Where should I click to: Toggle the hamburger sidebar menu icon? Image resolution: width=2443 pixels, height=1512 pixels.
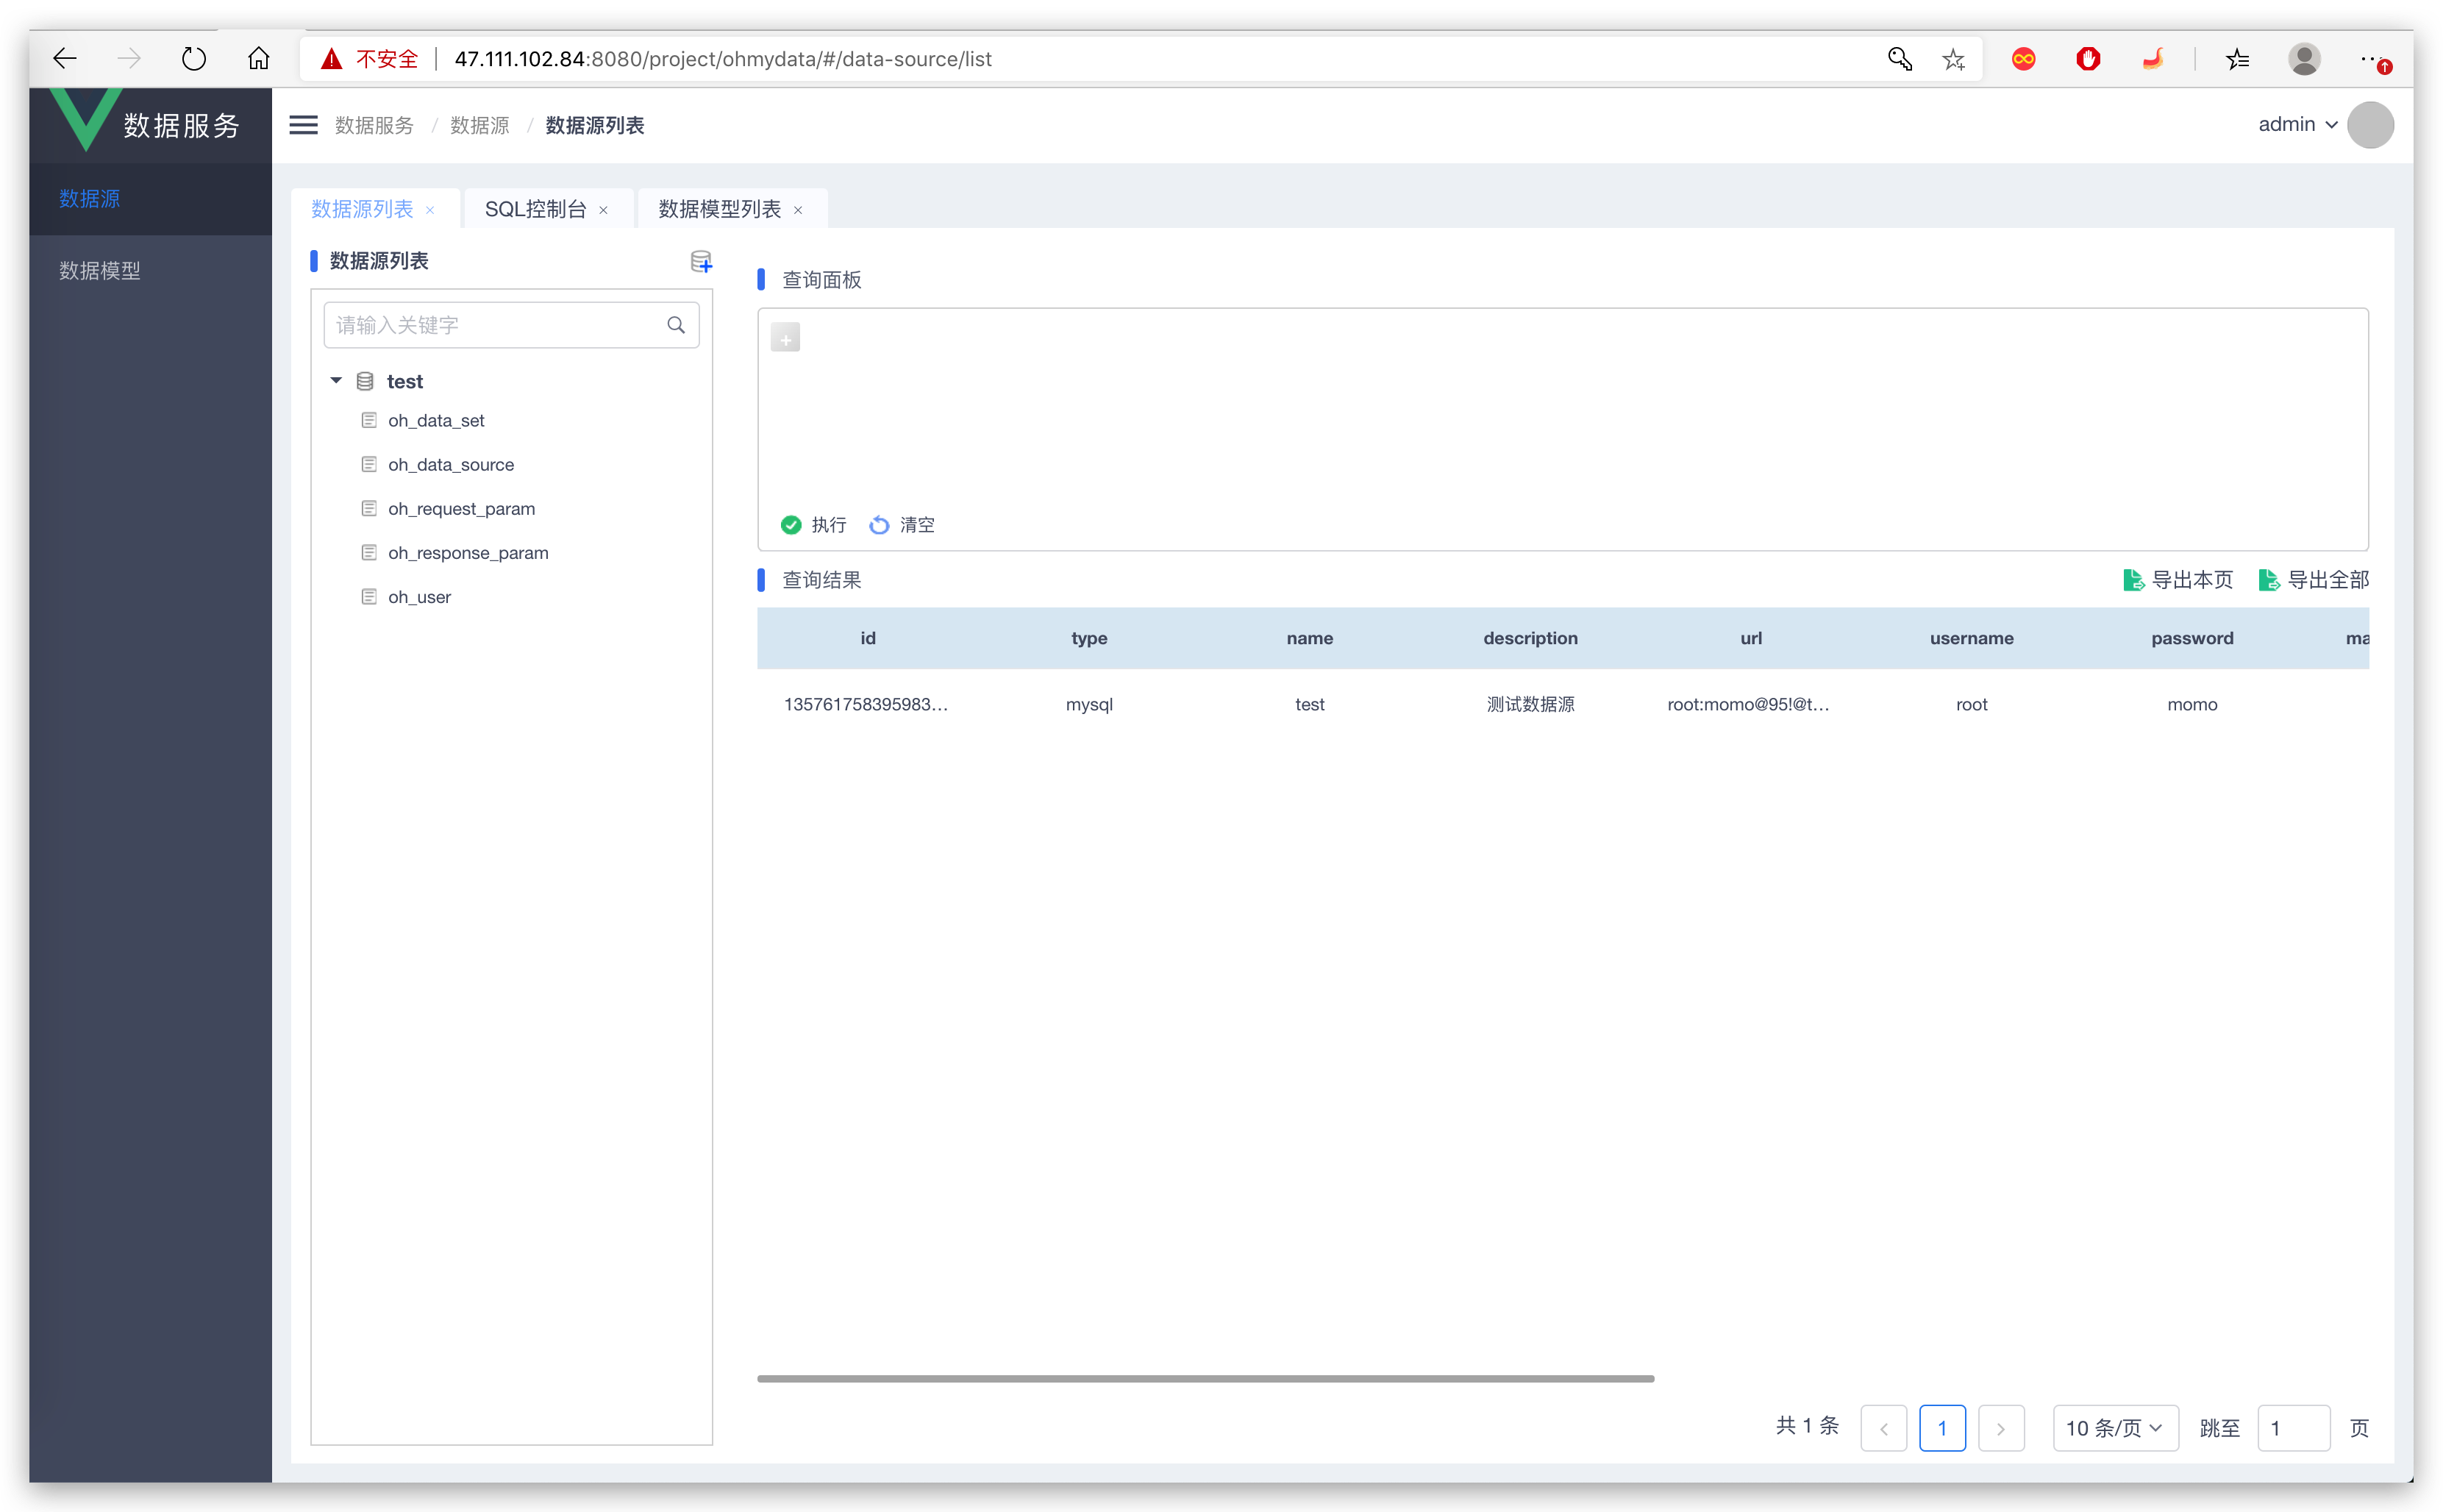pos(303,125)
